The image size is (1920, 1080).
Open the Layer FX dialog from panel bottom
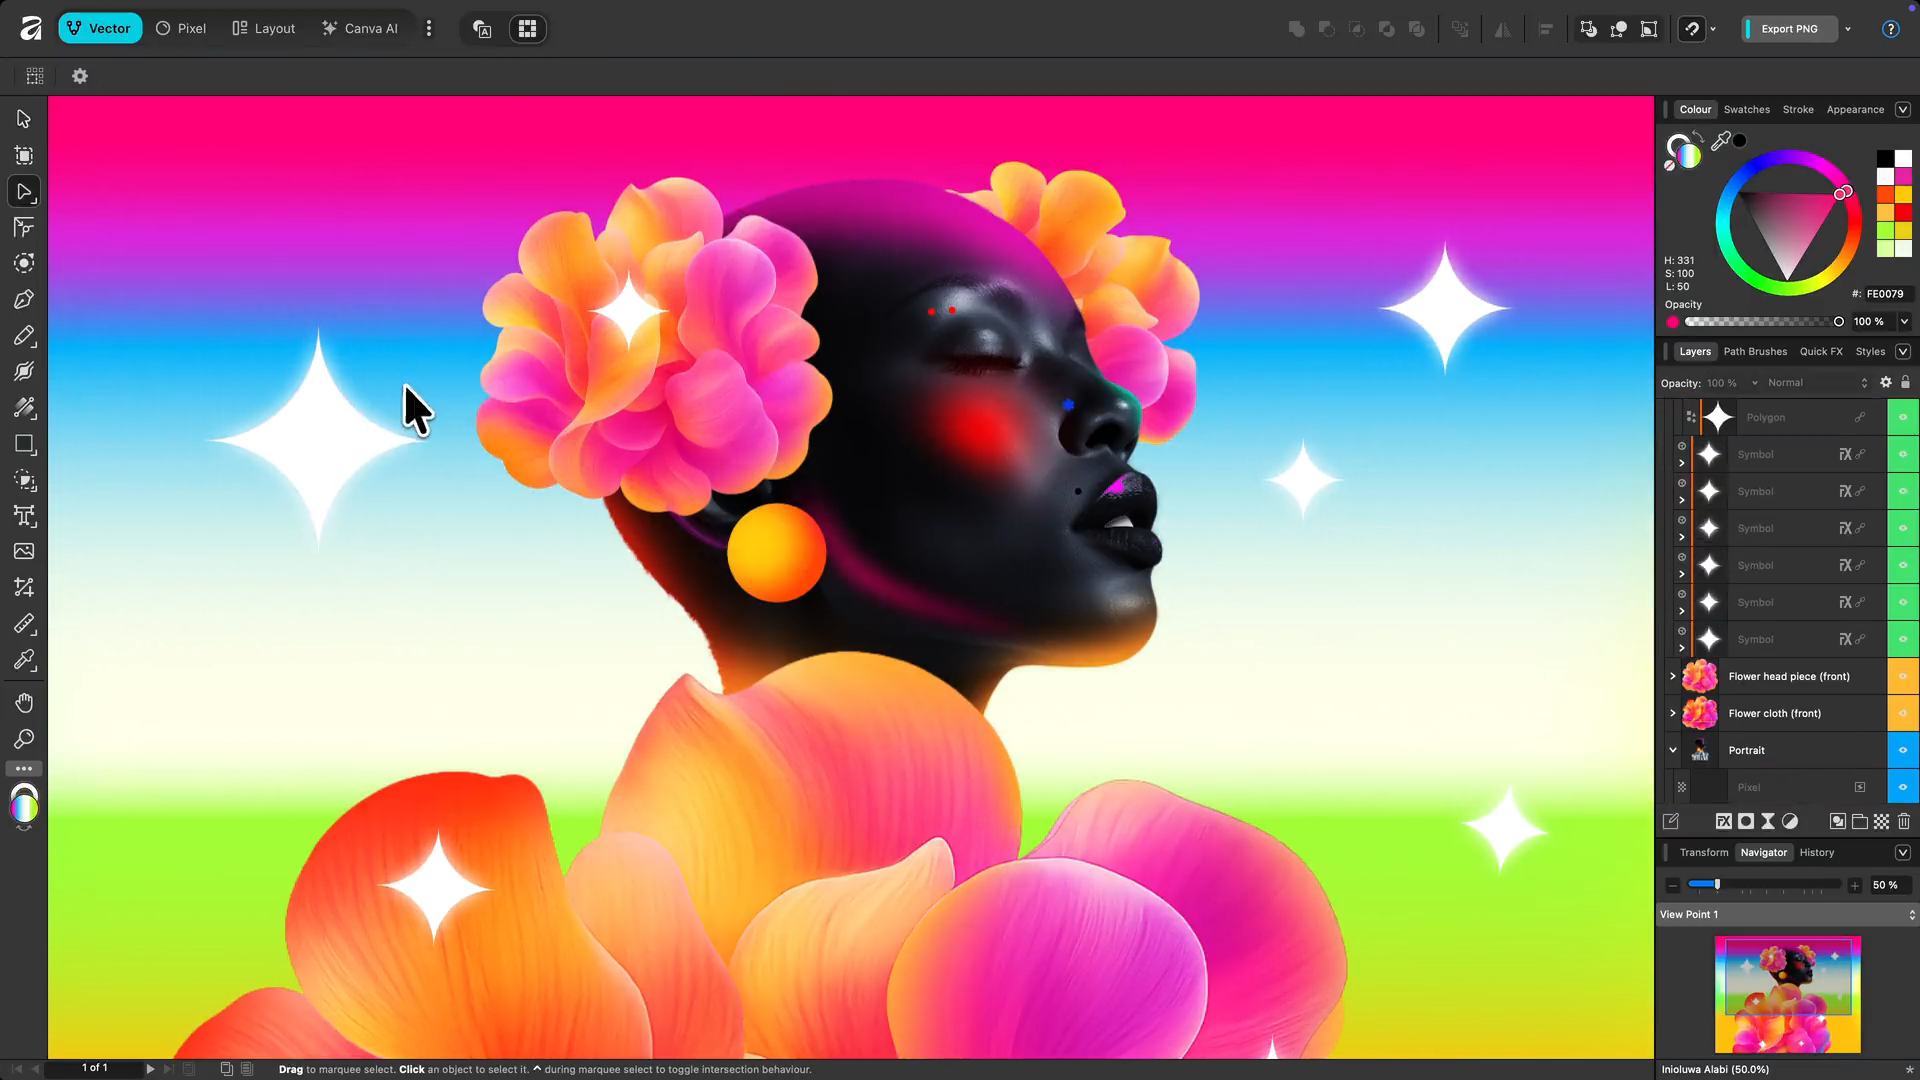click(x=1725, y=821)
